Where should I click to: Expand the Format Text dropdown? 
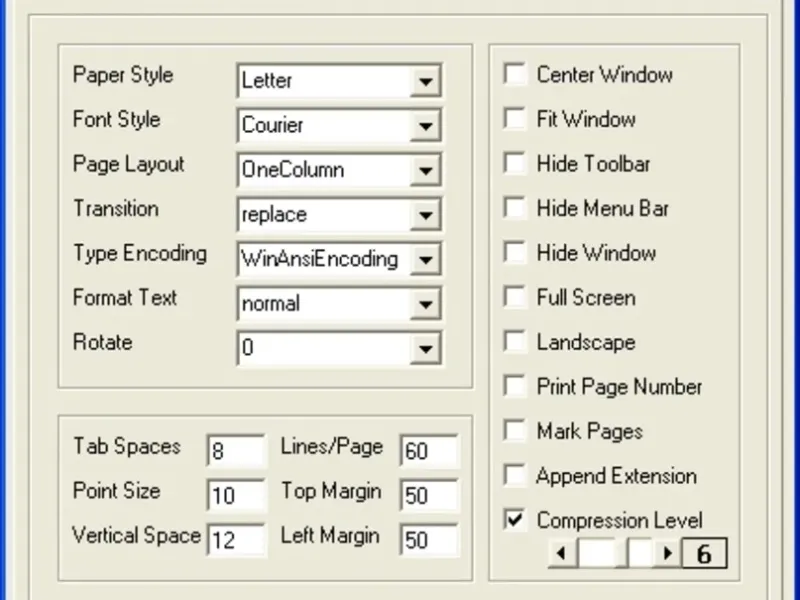click(426, 304)
